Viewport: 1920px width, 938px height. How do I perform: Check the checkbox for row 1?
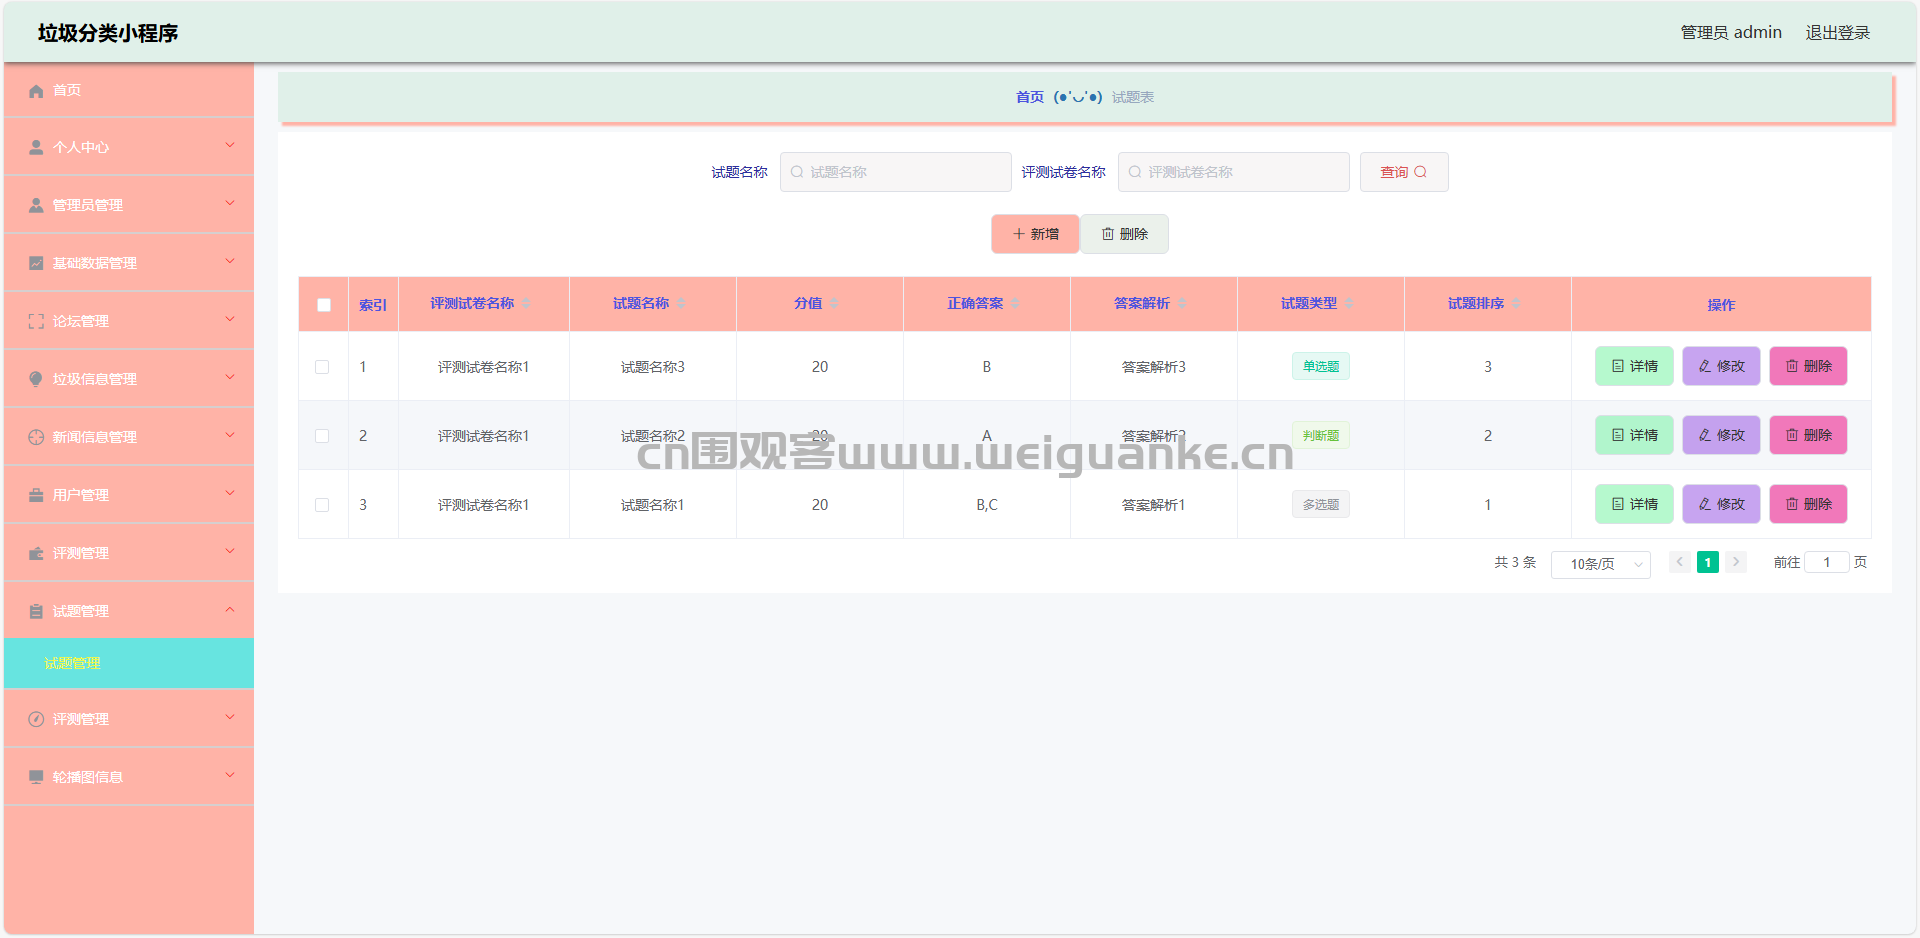322,367
